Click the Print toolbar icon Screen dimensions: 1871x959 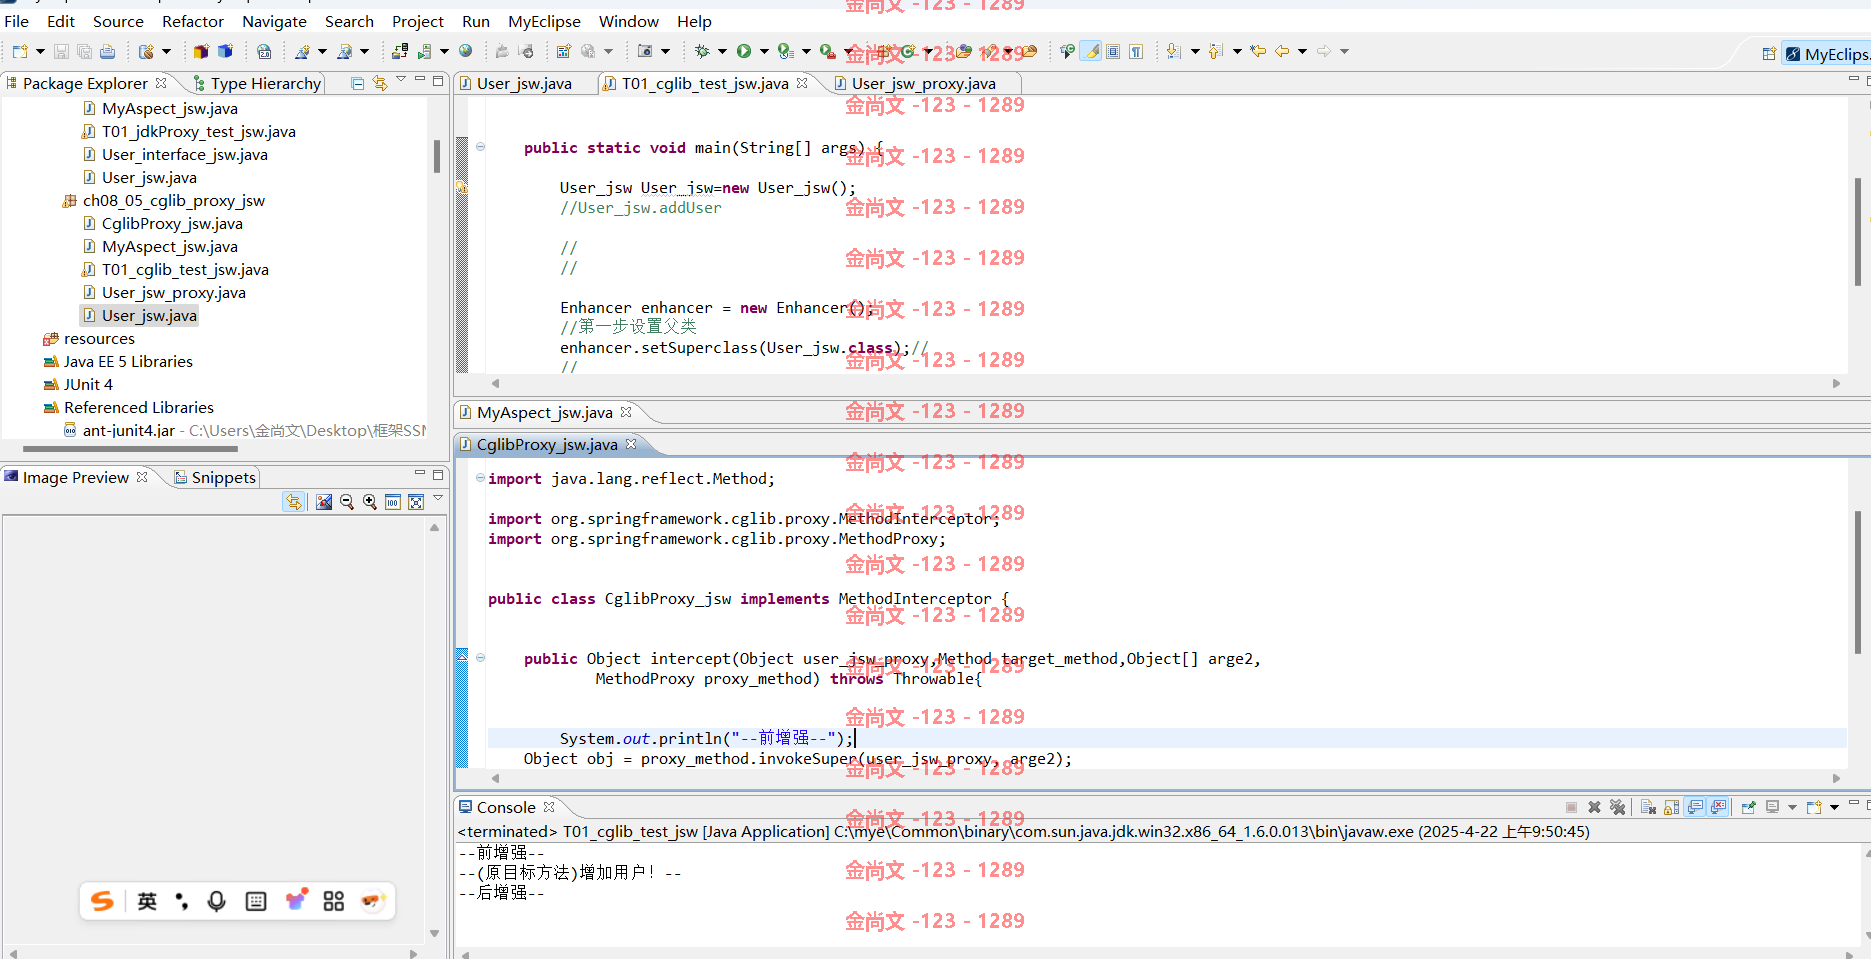point(107,51)
